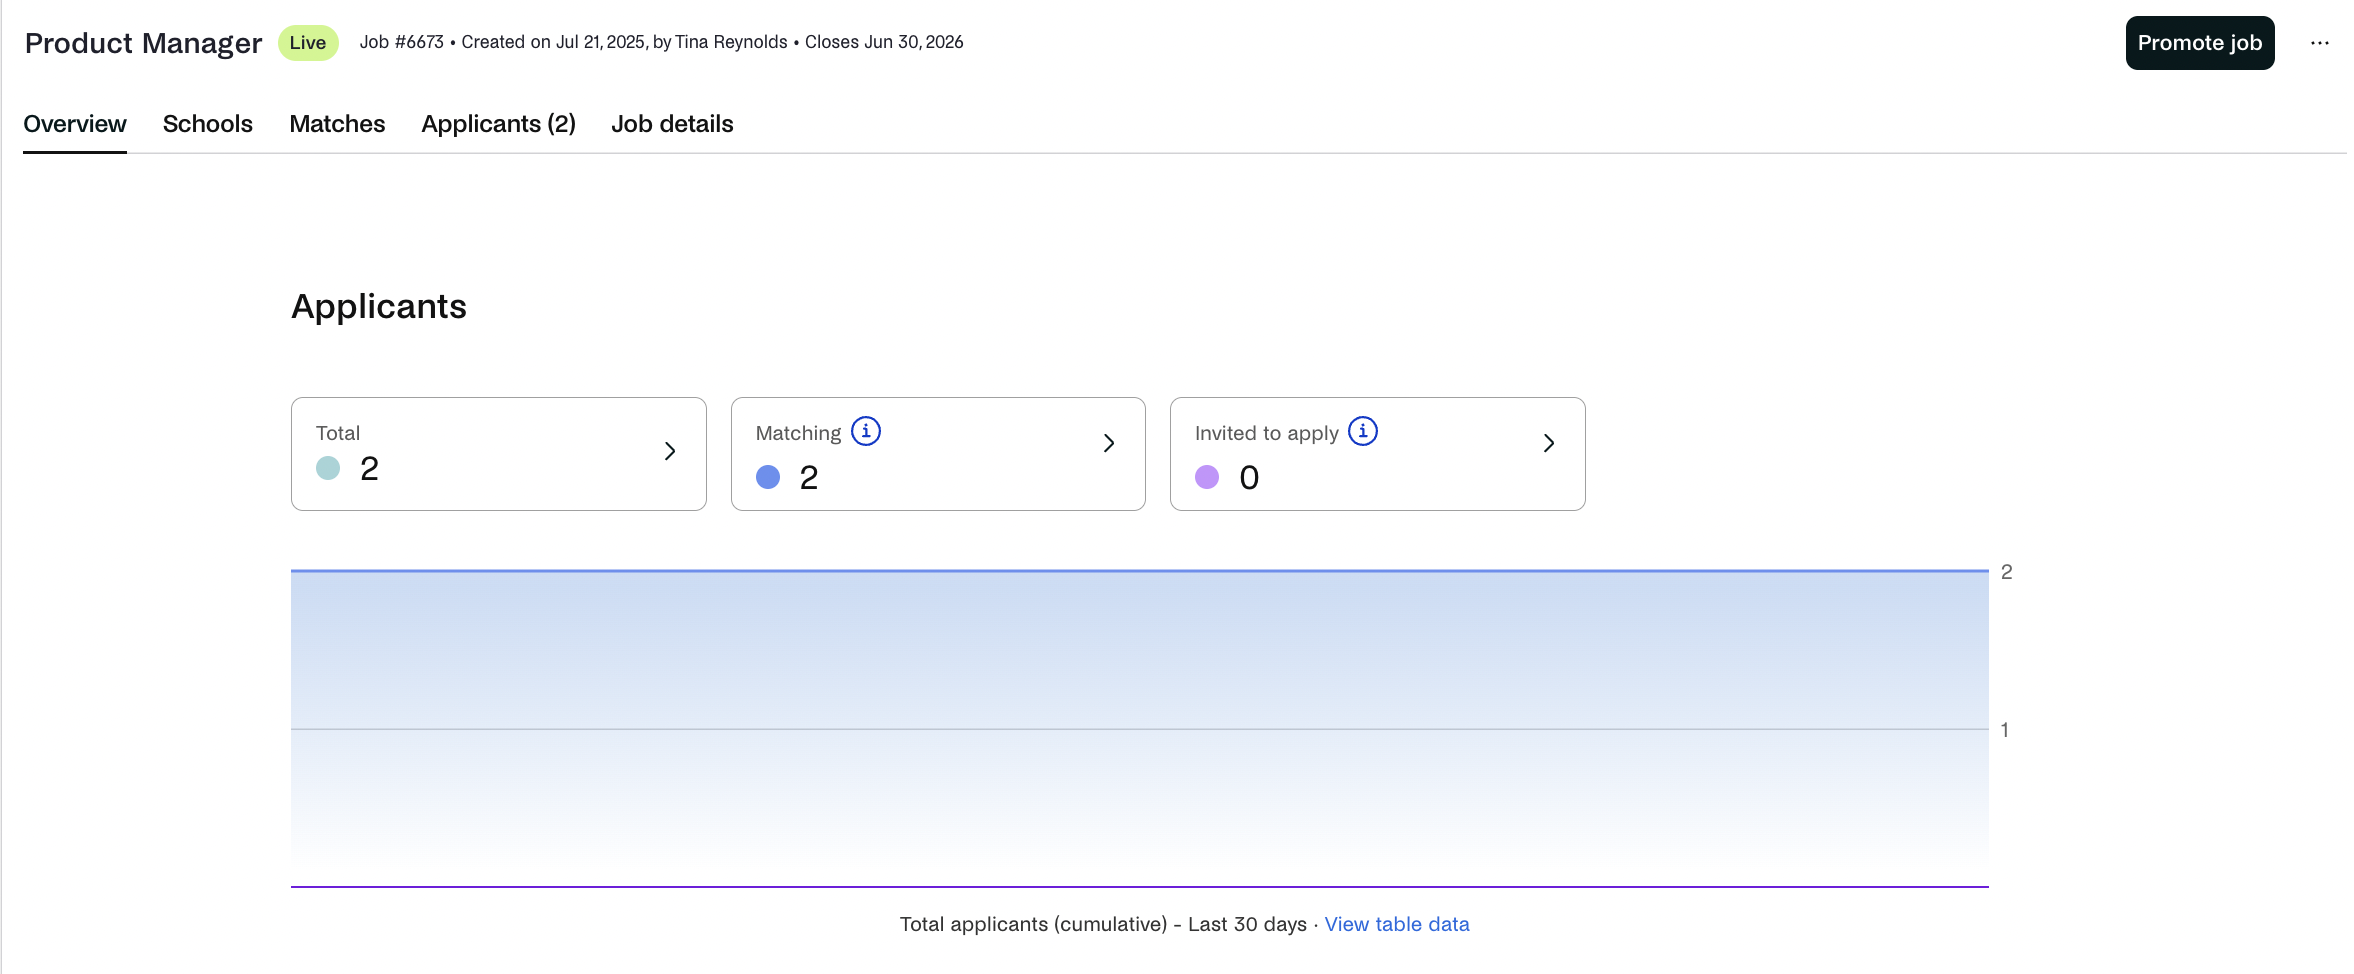The height and width of the screenshot is (974, 2354).
Task: Click the purple Invited to apply dot
Action: [1207, 477]
